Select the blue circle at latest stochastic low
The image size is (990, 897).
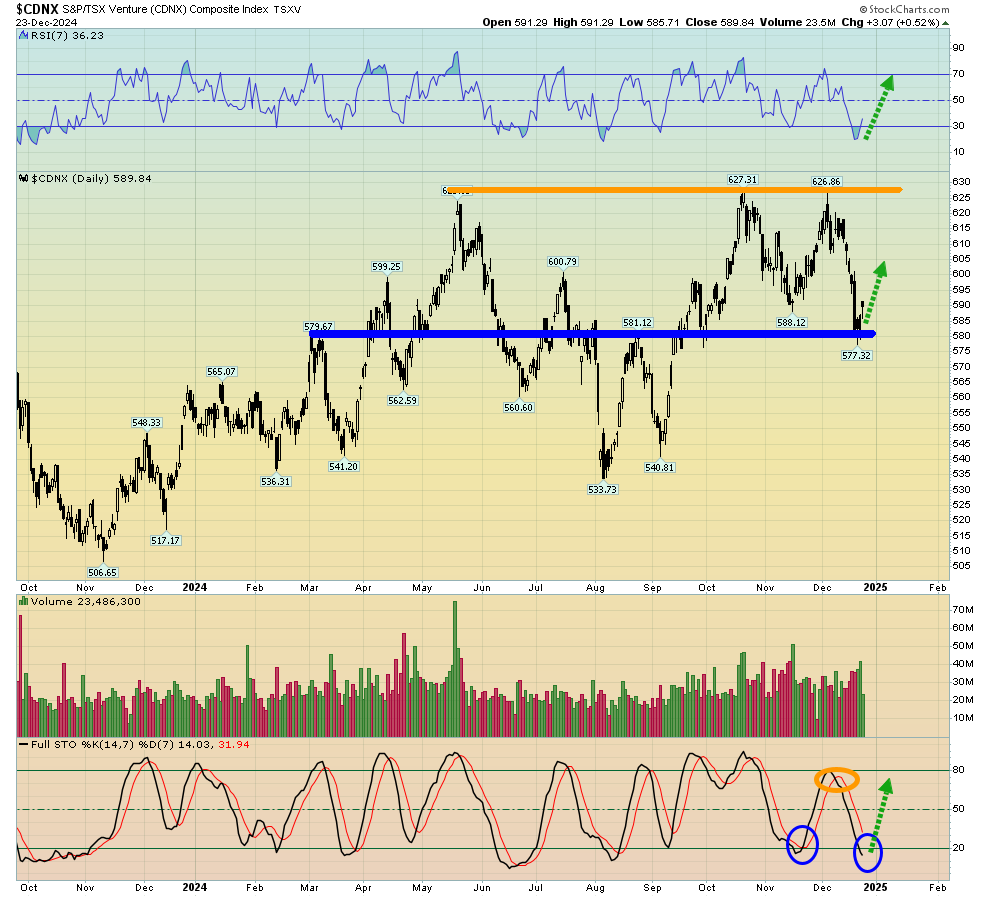(x=868, y=851)
